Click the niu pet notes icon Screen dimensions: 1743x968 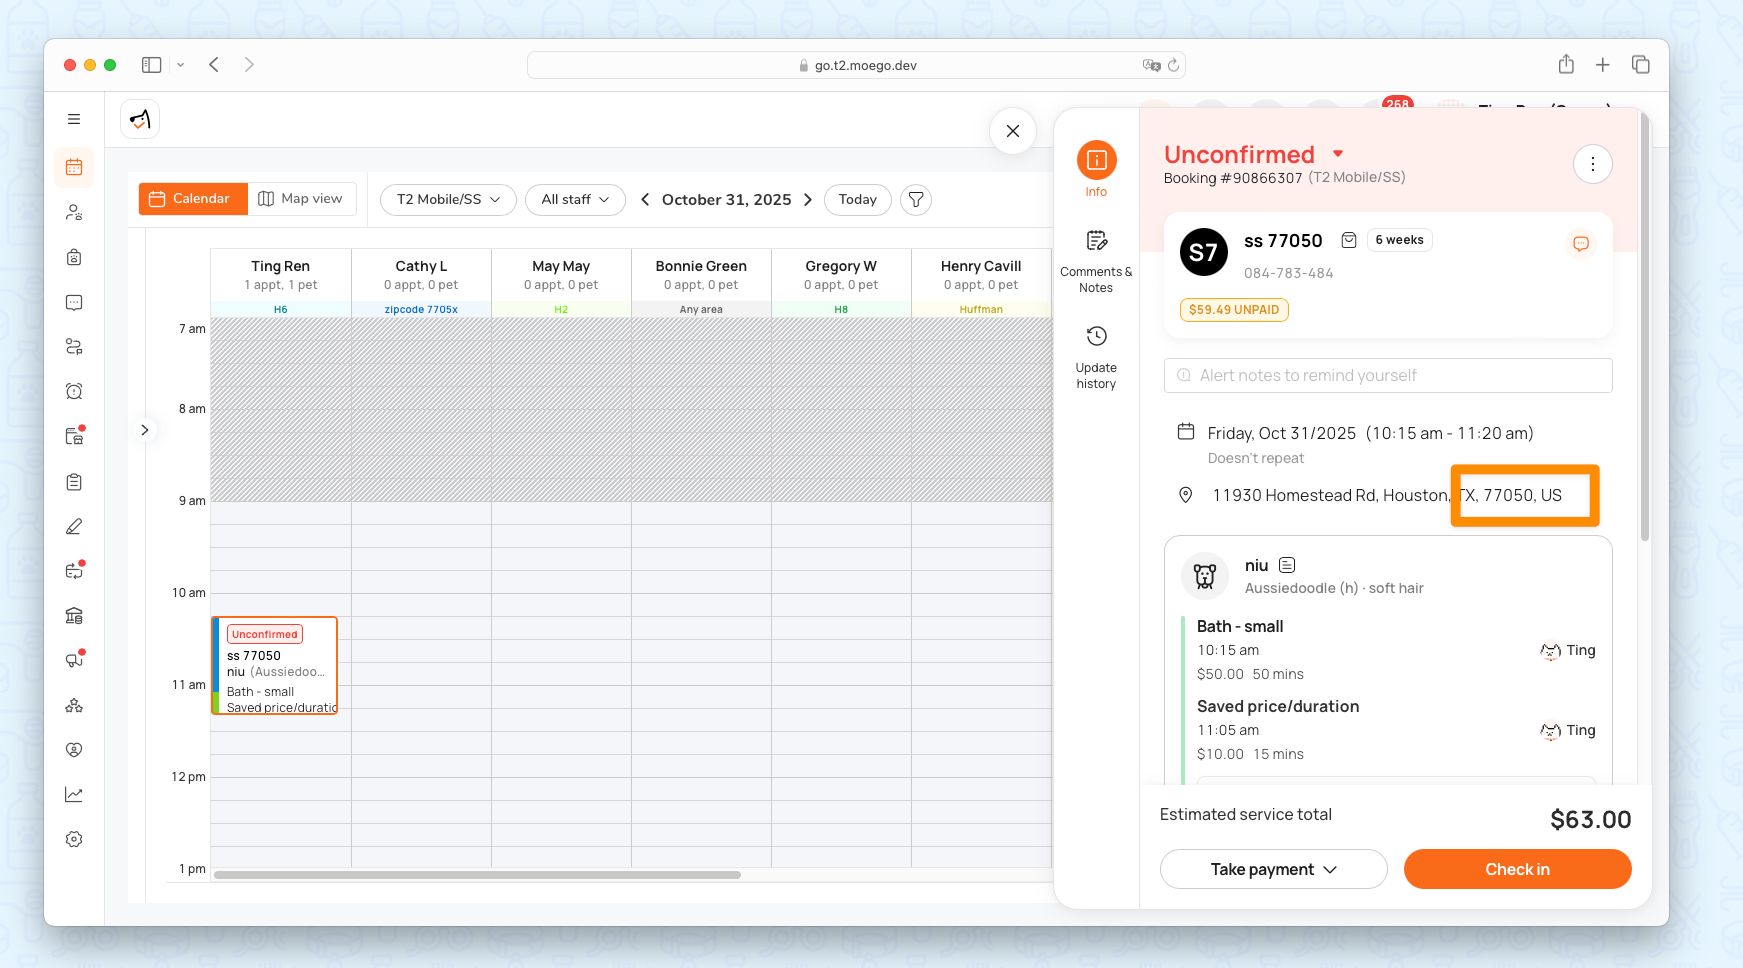point(1287,566)
